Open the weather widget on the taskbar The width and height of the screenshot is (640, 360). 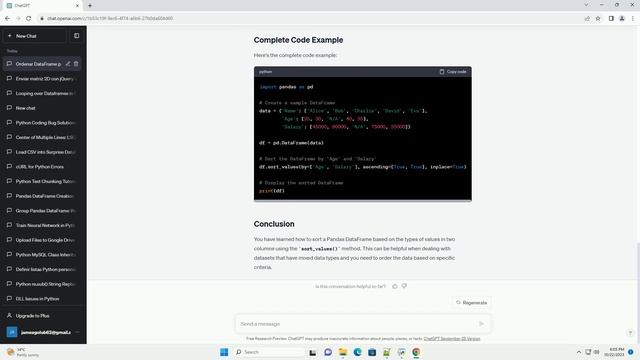tap(23, 352)
